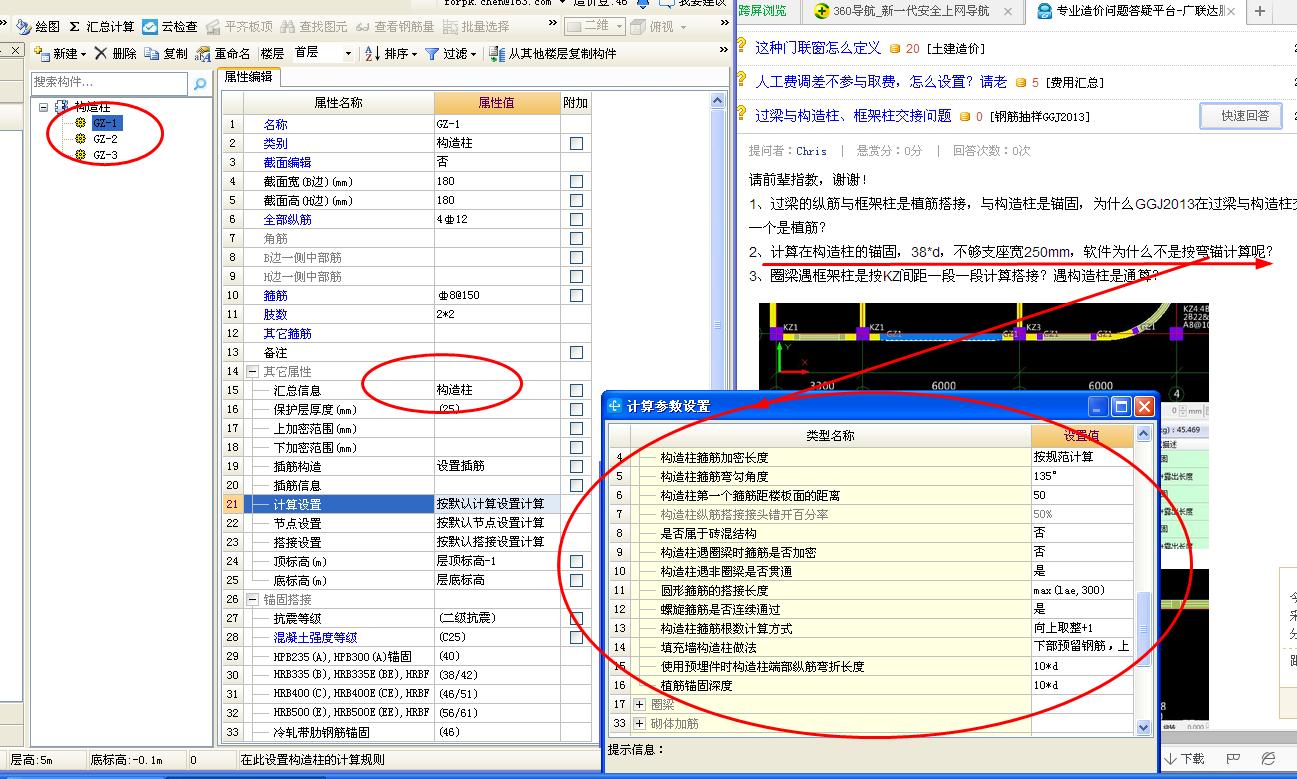Open the 排序 sort menu
The width and height of the screenshot is (1297, 779).
pos(391,54)
